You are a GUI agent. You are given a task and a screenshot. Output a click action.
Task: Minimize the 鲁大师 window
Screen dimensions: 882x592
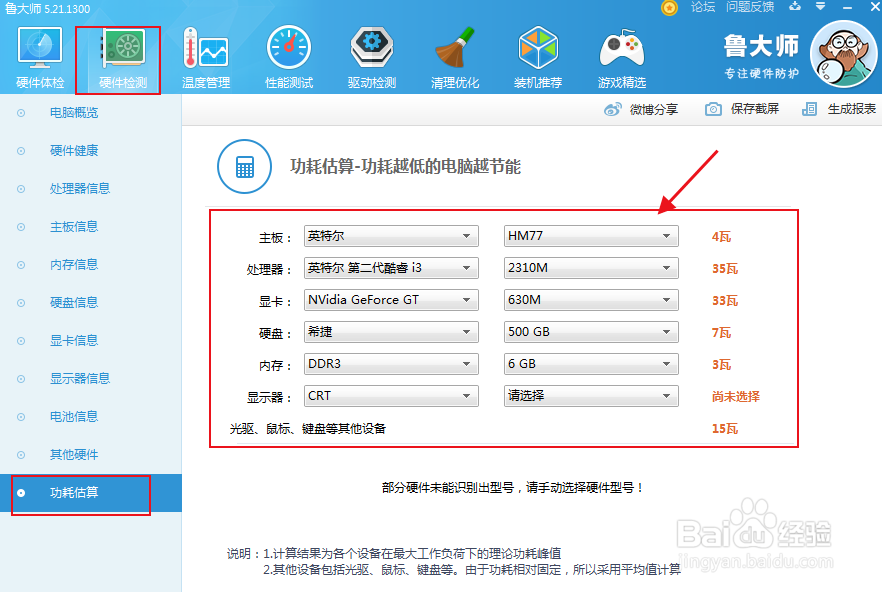pos(848,7)
